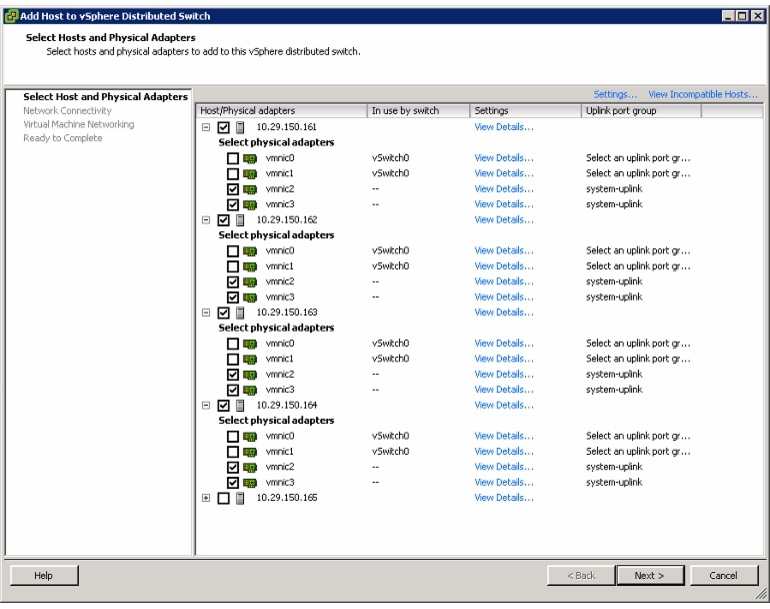770x609 pixels.
Task: Sort by Host/Physical adapters column header
Action: coord(281,111)
